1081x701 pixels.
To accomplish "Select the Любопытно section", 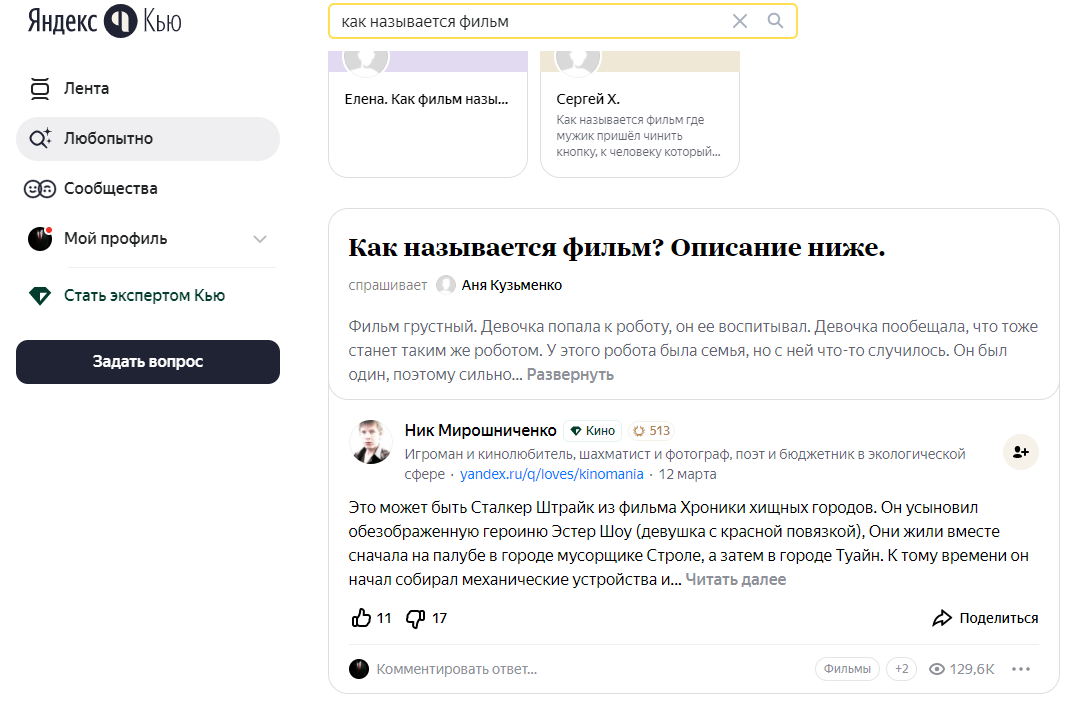I will (x=108, y=138).
